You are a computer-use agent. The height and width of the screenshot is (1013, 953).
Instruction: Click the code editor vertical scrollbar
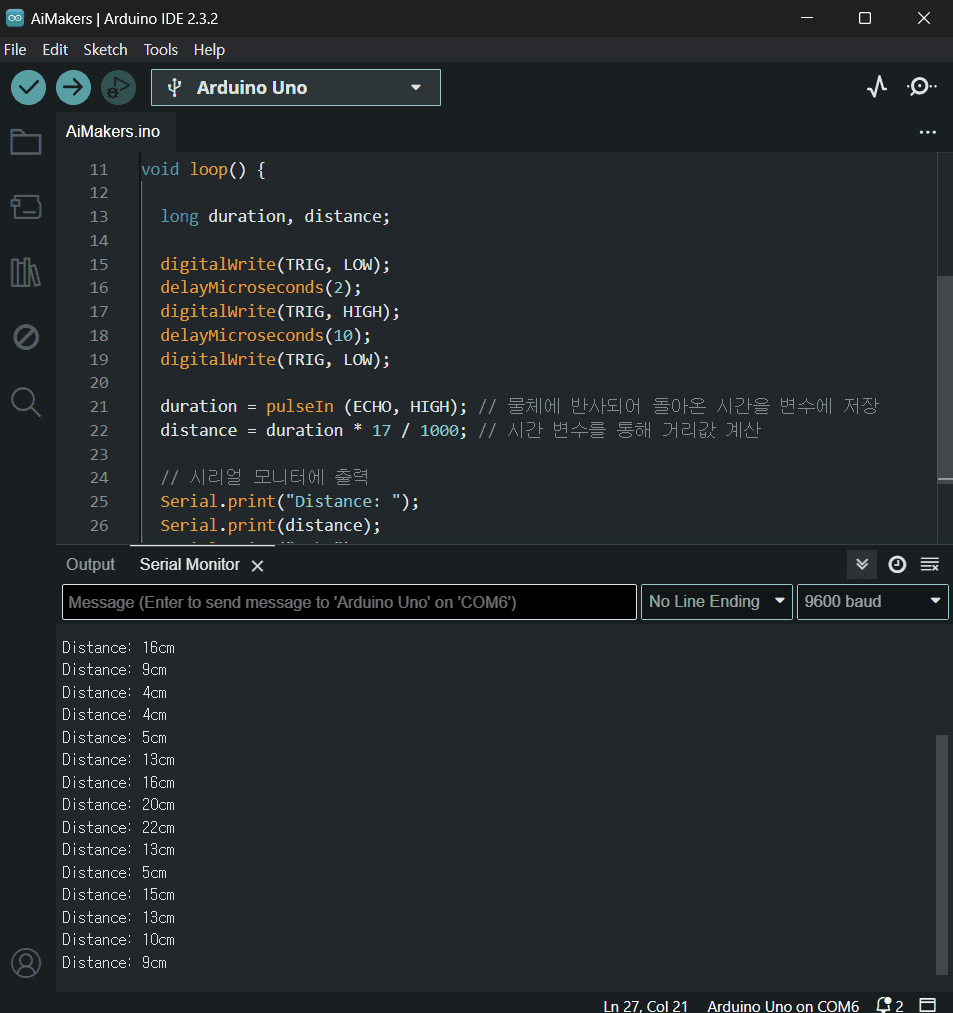tap(944, 380)
